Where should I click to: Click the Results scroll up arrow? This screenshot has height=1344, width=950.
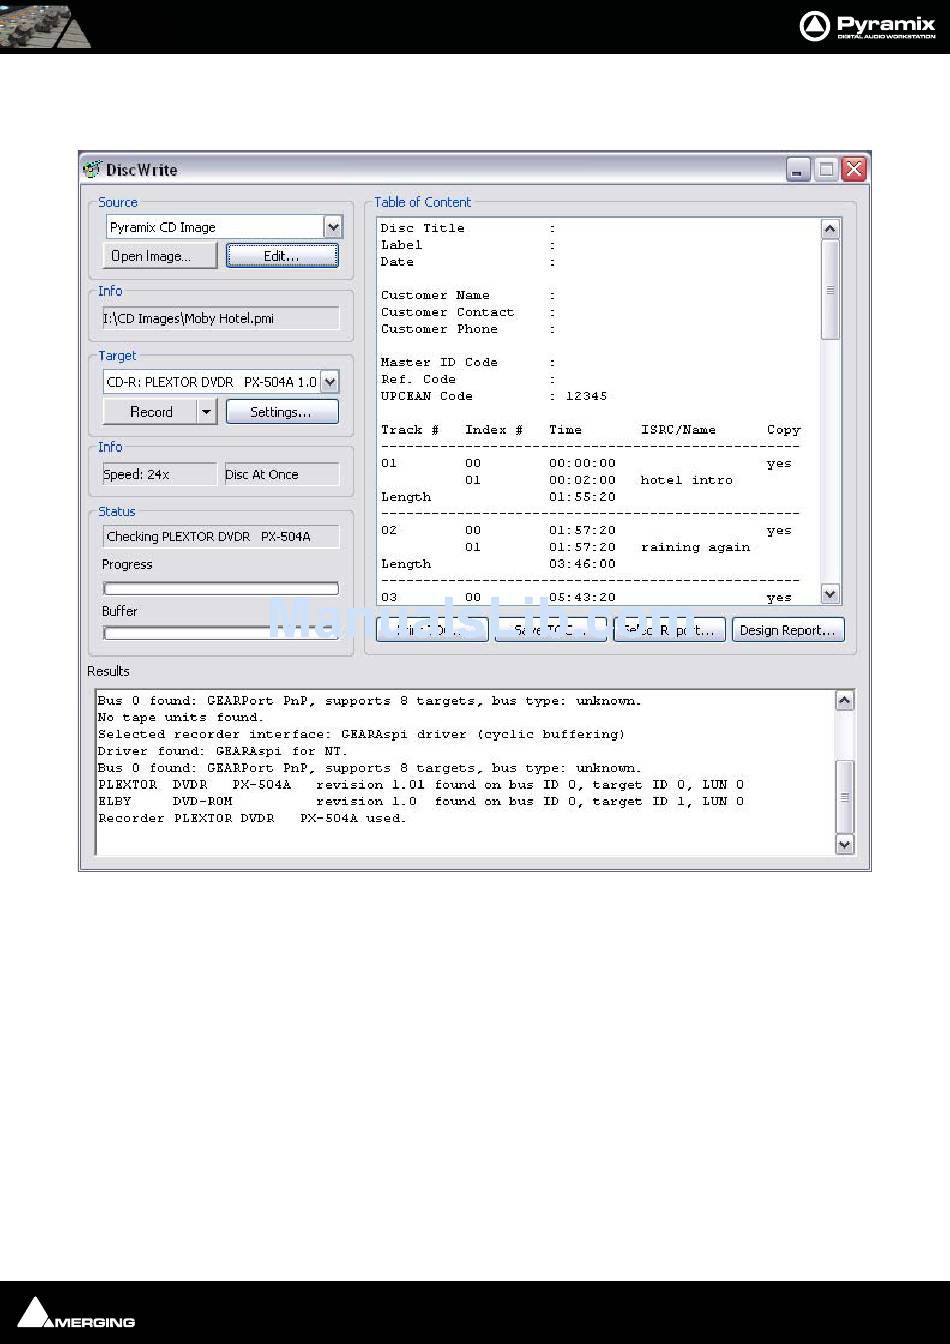pyautogui.click(x=844, y=701)
